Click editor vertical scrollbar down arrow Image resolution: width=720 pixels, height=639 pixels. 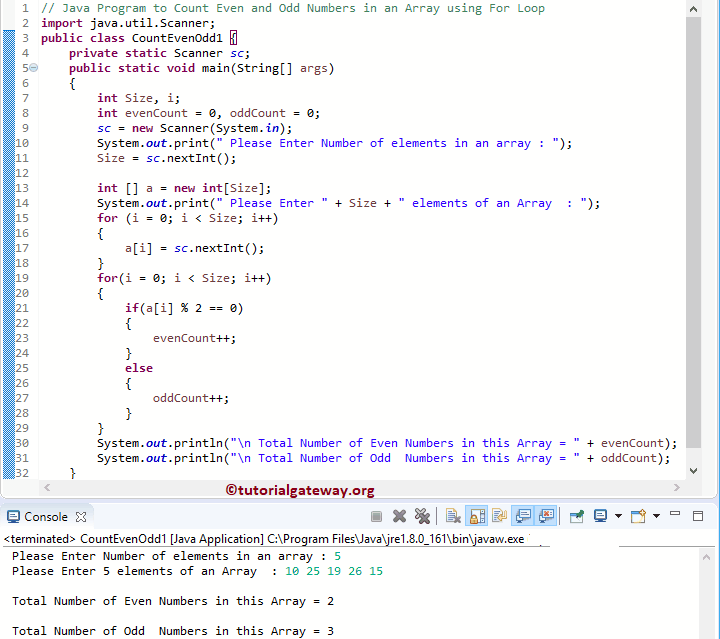[693, 471]
